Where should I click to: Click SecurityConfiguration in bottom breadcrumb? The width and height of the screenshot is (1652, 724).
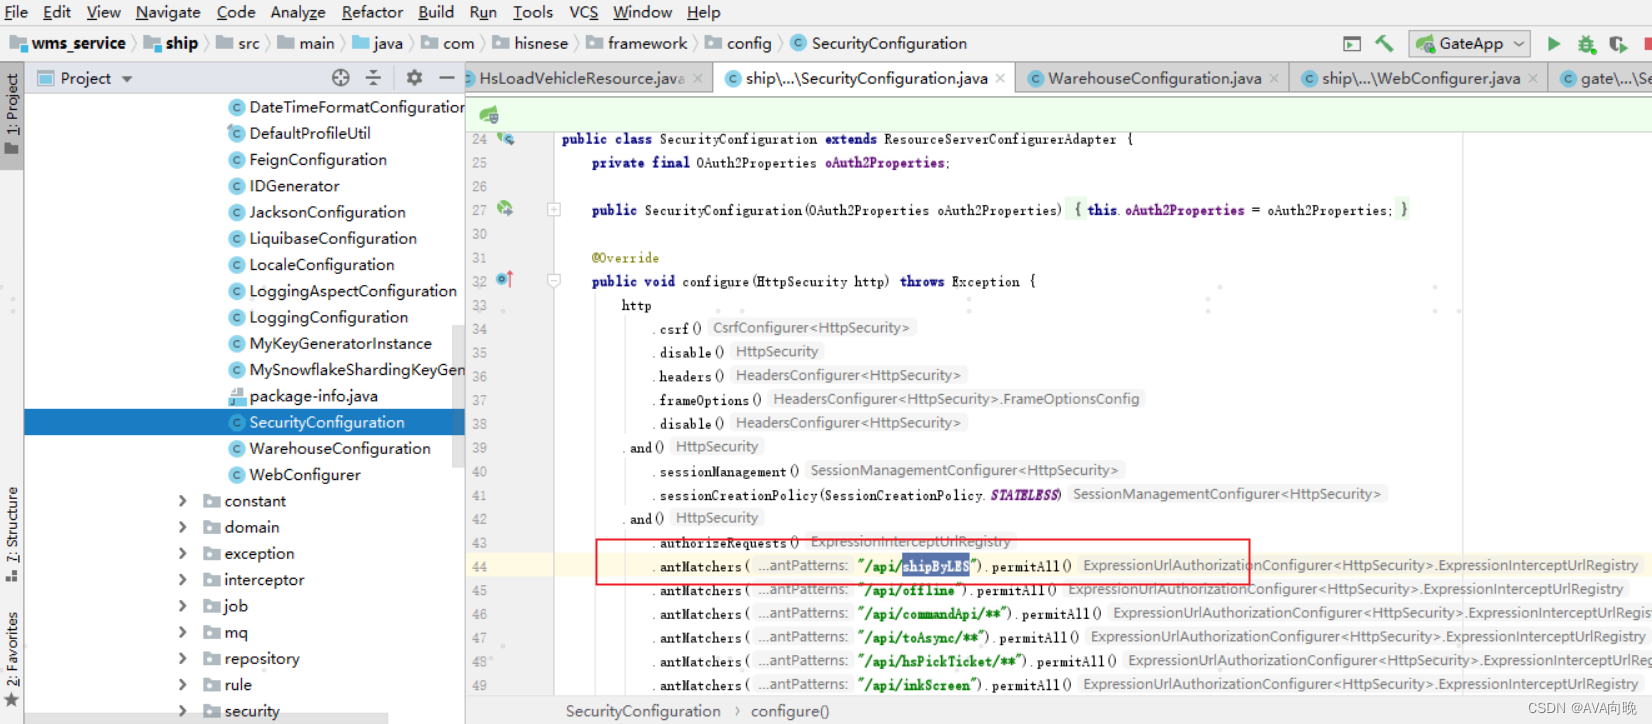[x=643, y=711]
